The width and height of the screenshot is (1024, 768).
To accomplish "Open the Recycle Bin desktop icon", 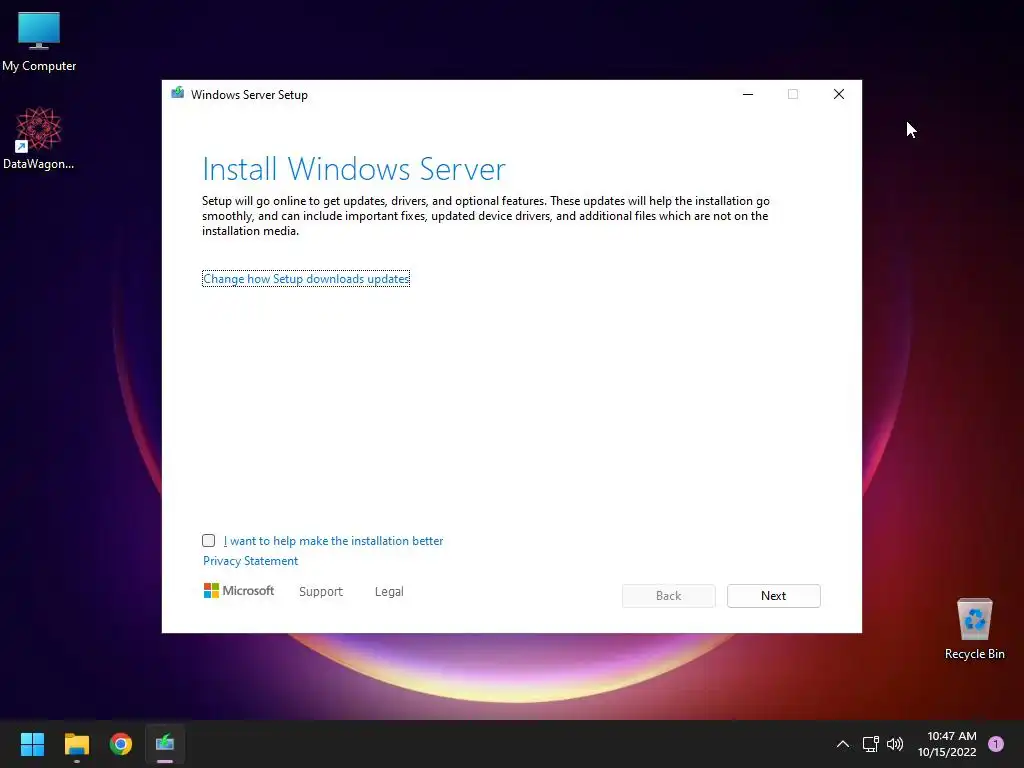I will coord(974,629).
